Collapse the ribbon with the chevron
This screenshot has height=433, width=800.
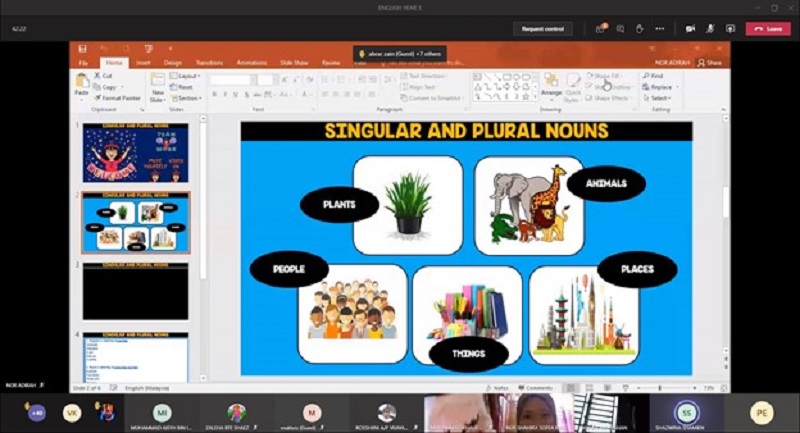point(723,110)
